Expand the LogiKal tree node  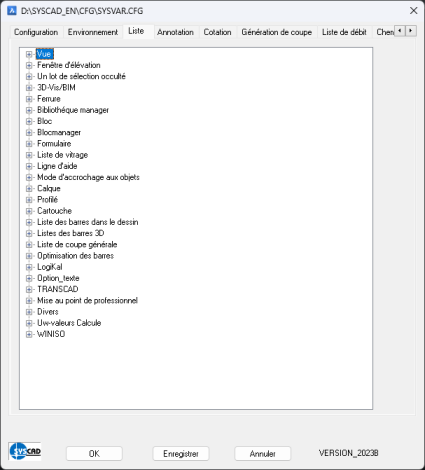point(29,267)
